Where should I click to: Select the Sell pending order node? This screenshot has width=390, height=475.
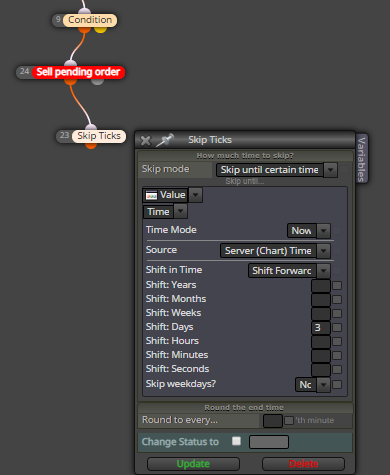[x=78, y=72]
